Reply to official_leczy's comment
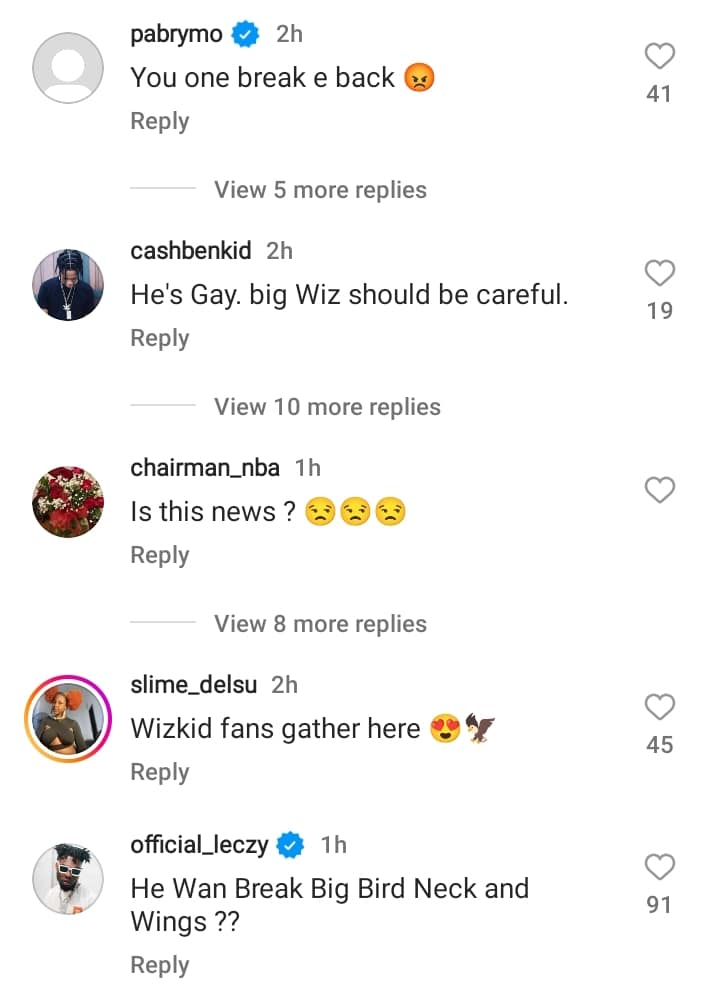 (x=160, y=965)
